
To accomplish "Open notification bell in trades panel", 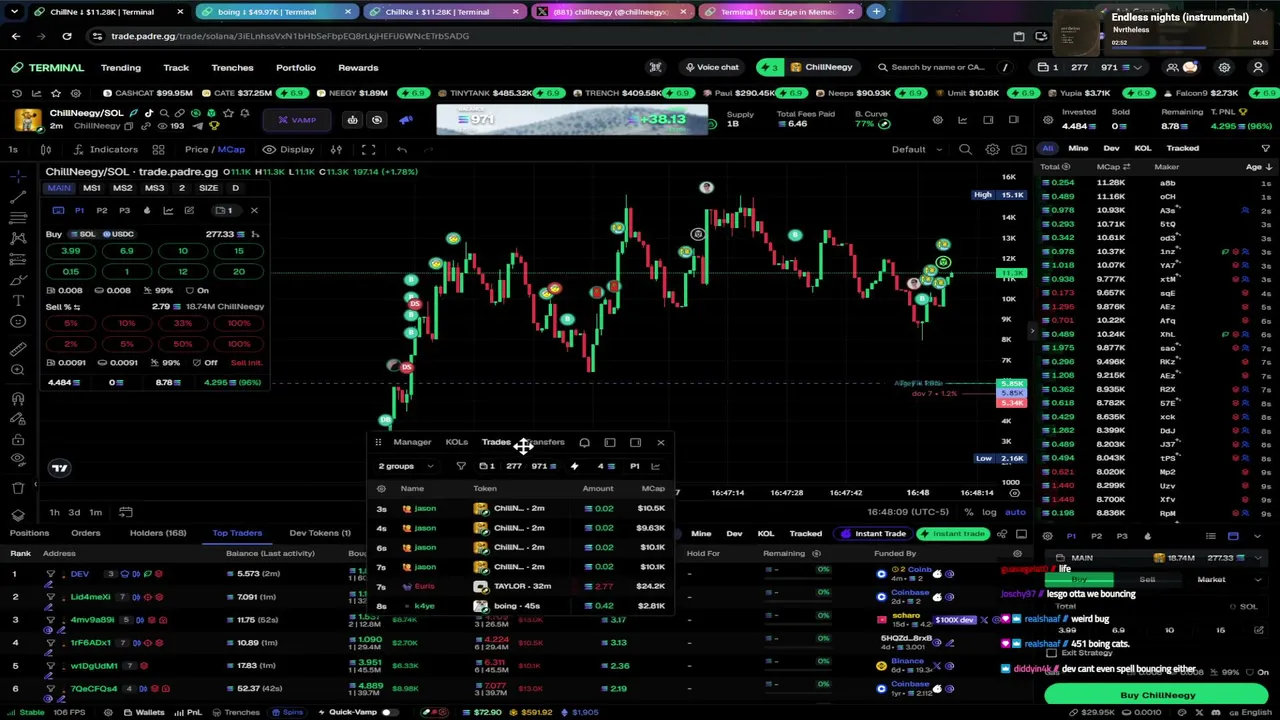I will click(584, 442).
